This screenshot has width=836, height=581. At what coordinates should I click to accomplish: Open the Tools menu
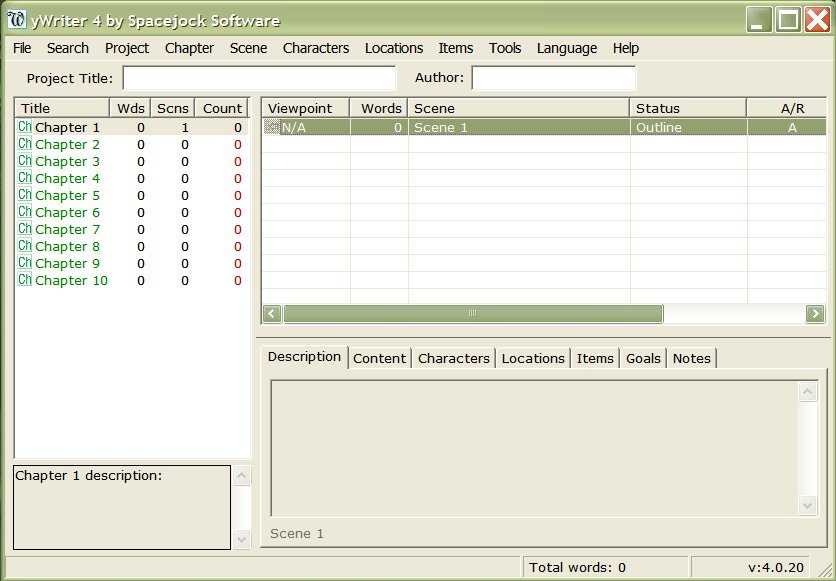(505, 48)
